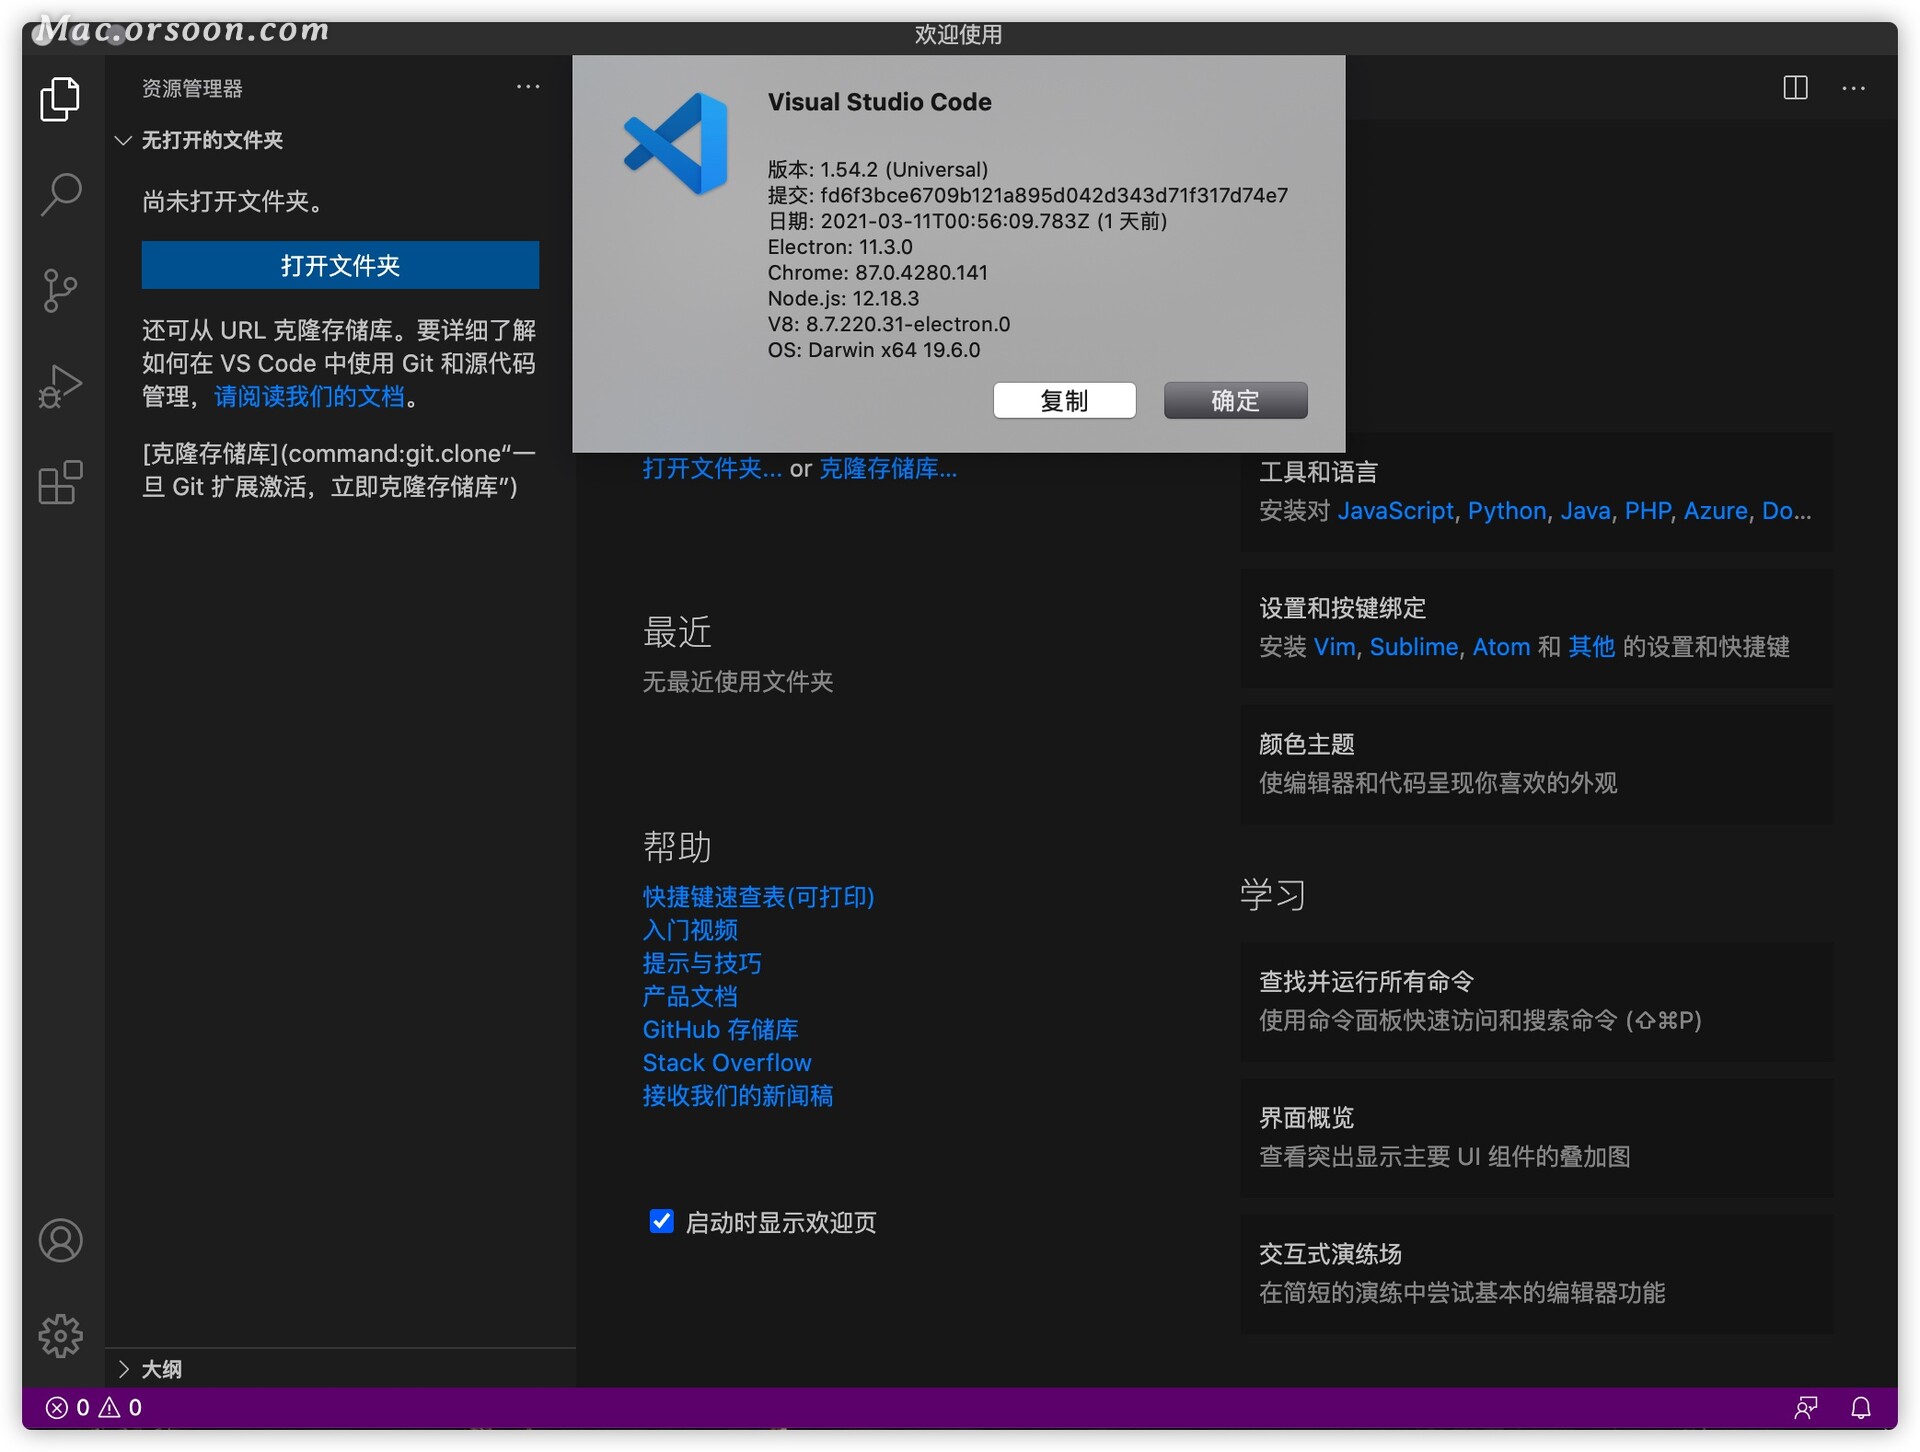Click the 复制 button in About dialog
Viewport: 1920px width, 1452px height.
tap(1064, 401)
